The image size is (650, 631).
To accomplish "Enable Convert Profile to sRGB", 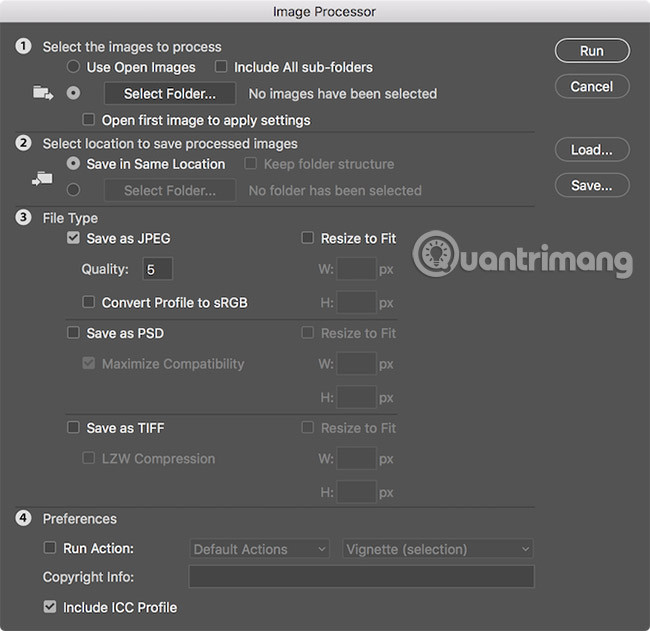I will click(x=89, y=302).
